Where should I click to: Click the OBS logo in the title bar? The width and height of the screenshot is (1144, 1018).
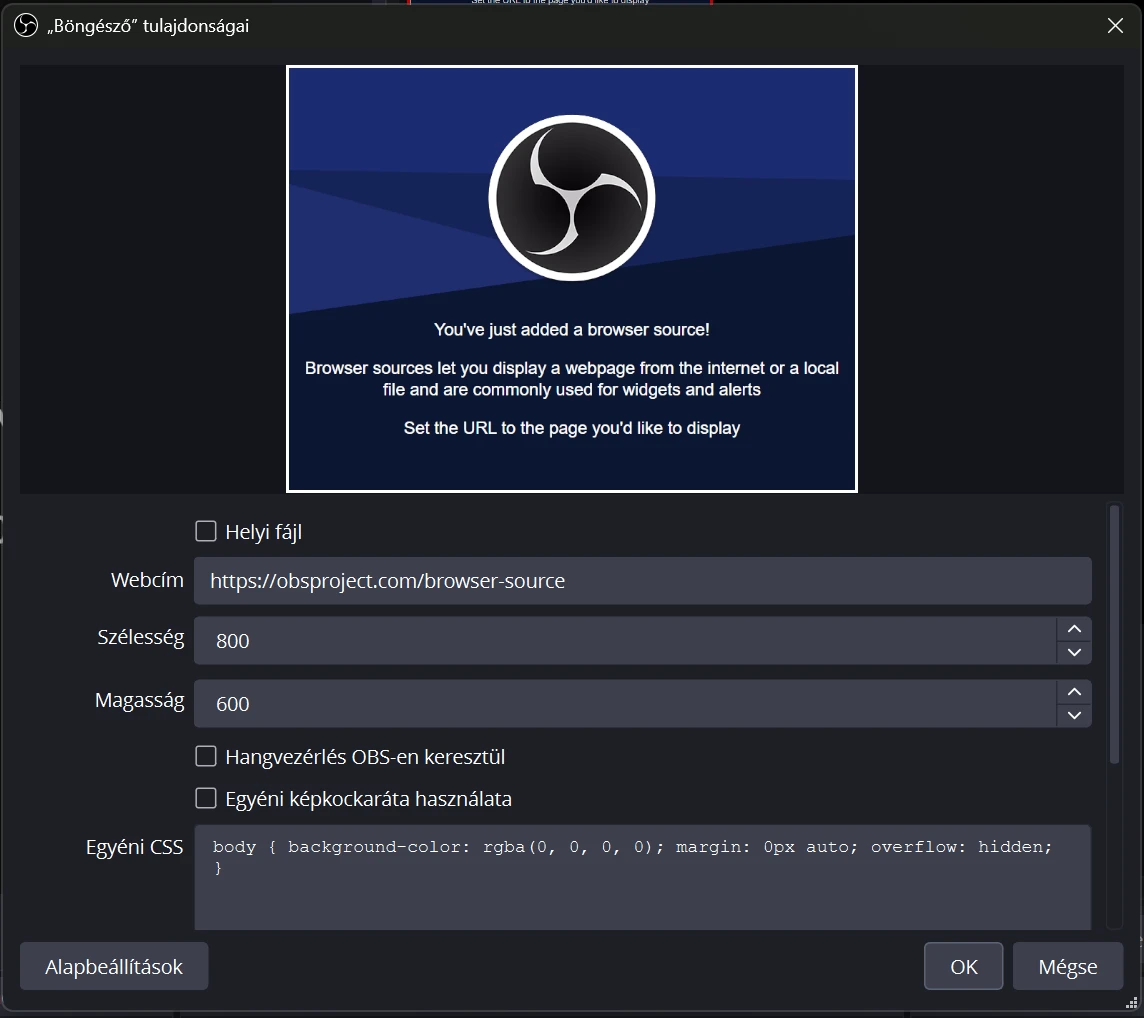click(25, 26)
